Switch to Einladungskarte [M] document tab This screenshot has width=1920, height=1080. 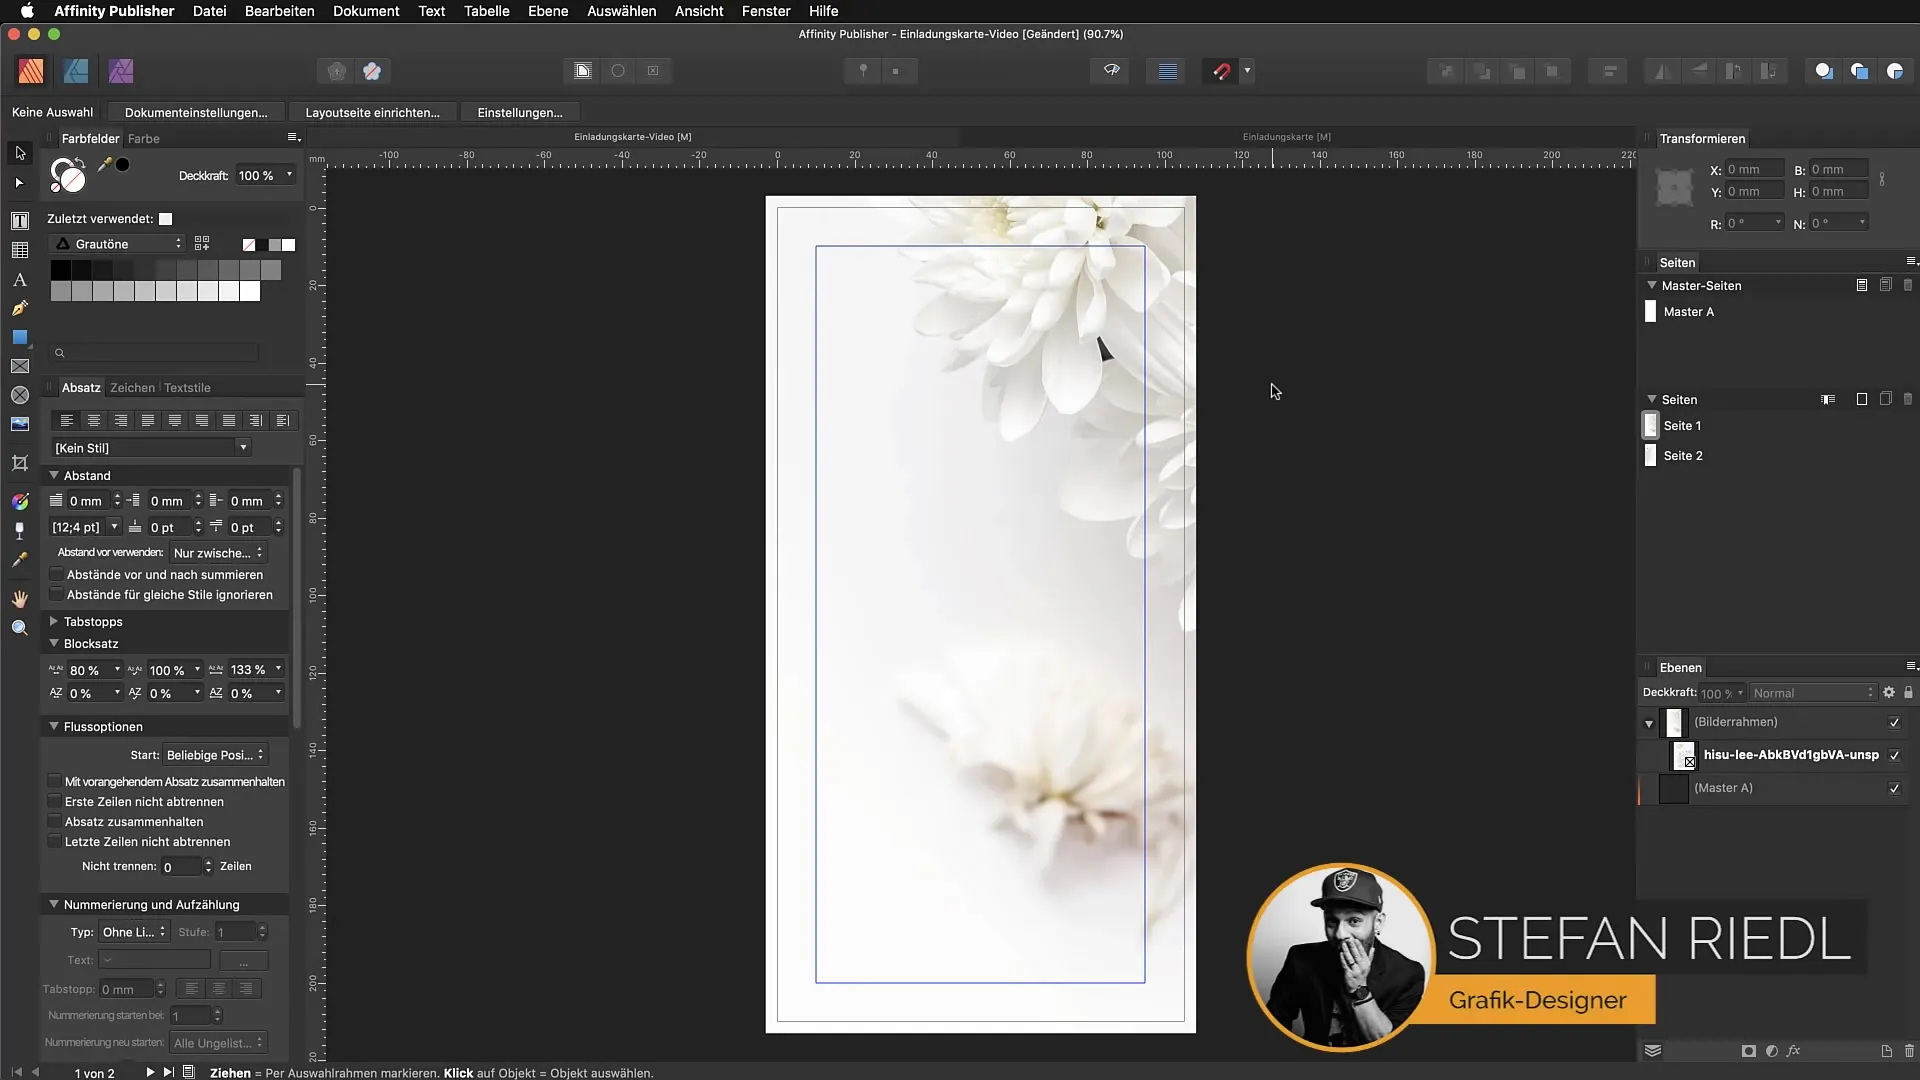tap(1286, 136)
